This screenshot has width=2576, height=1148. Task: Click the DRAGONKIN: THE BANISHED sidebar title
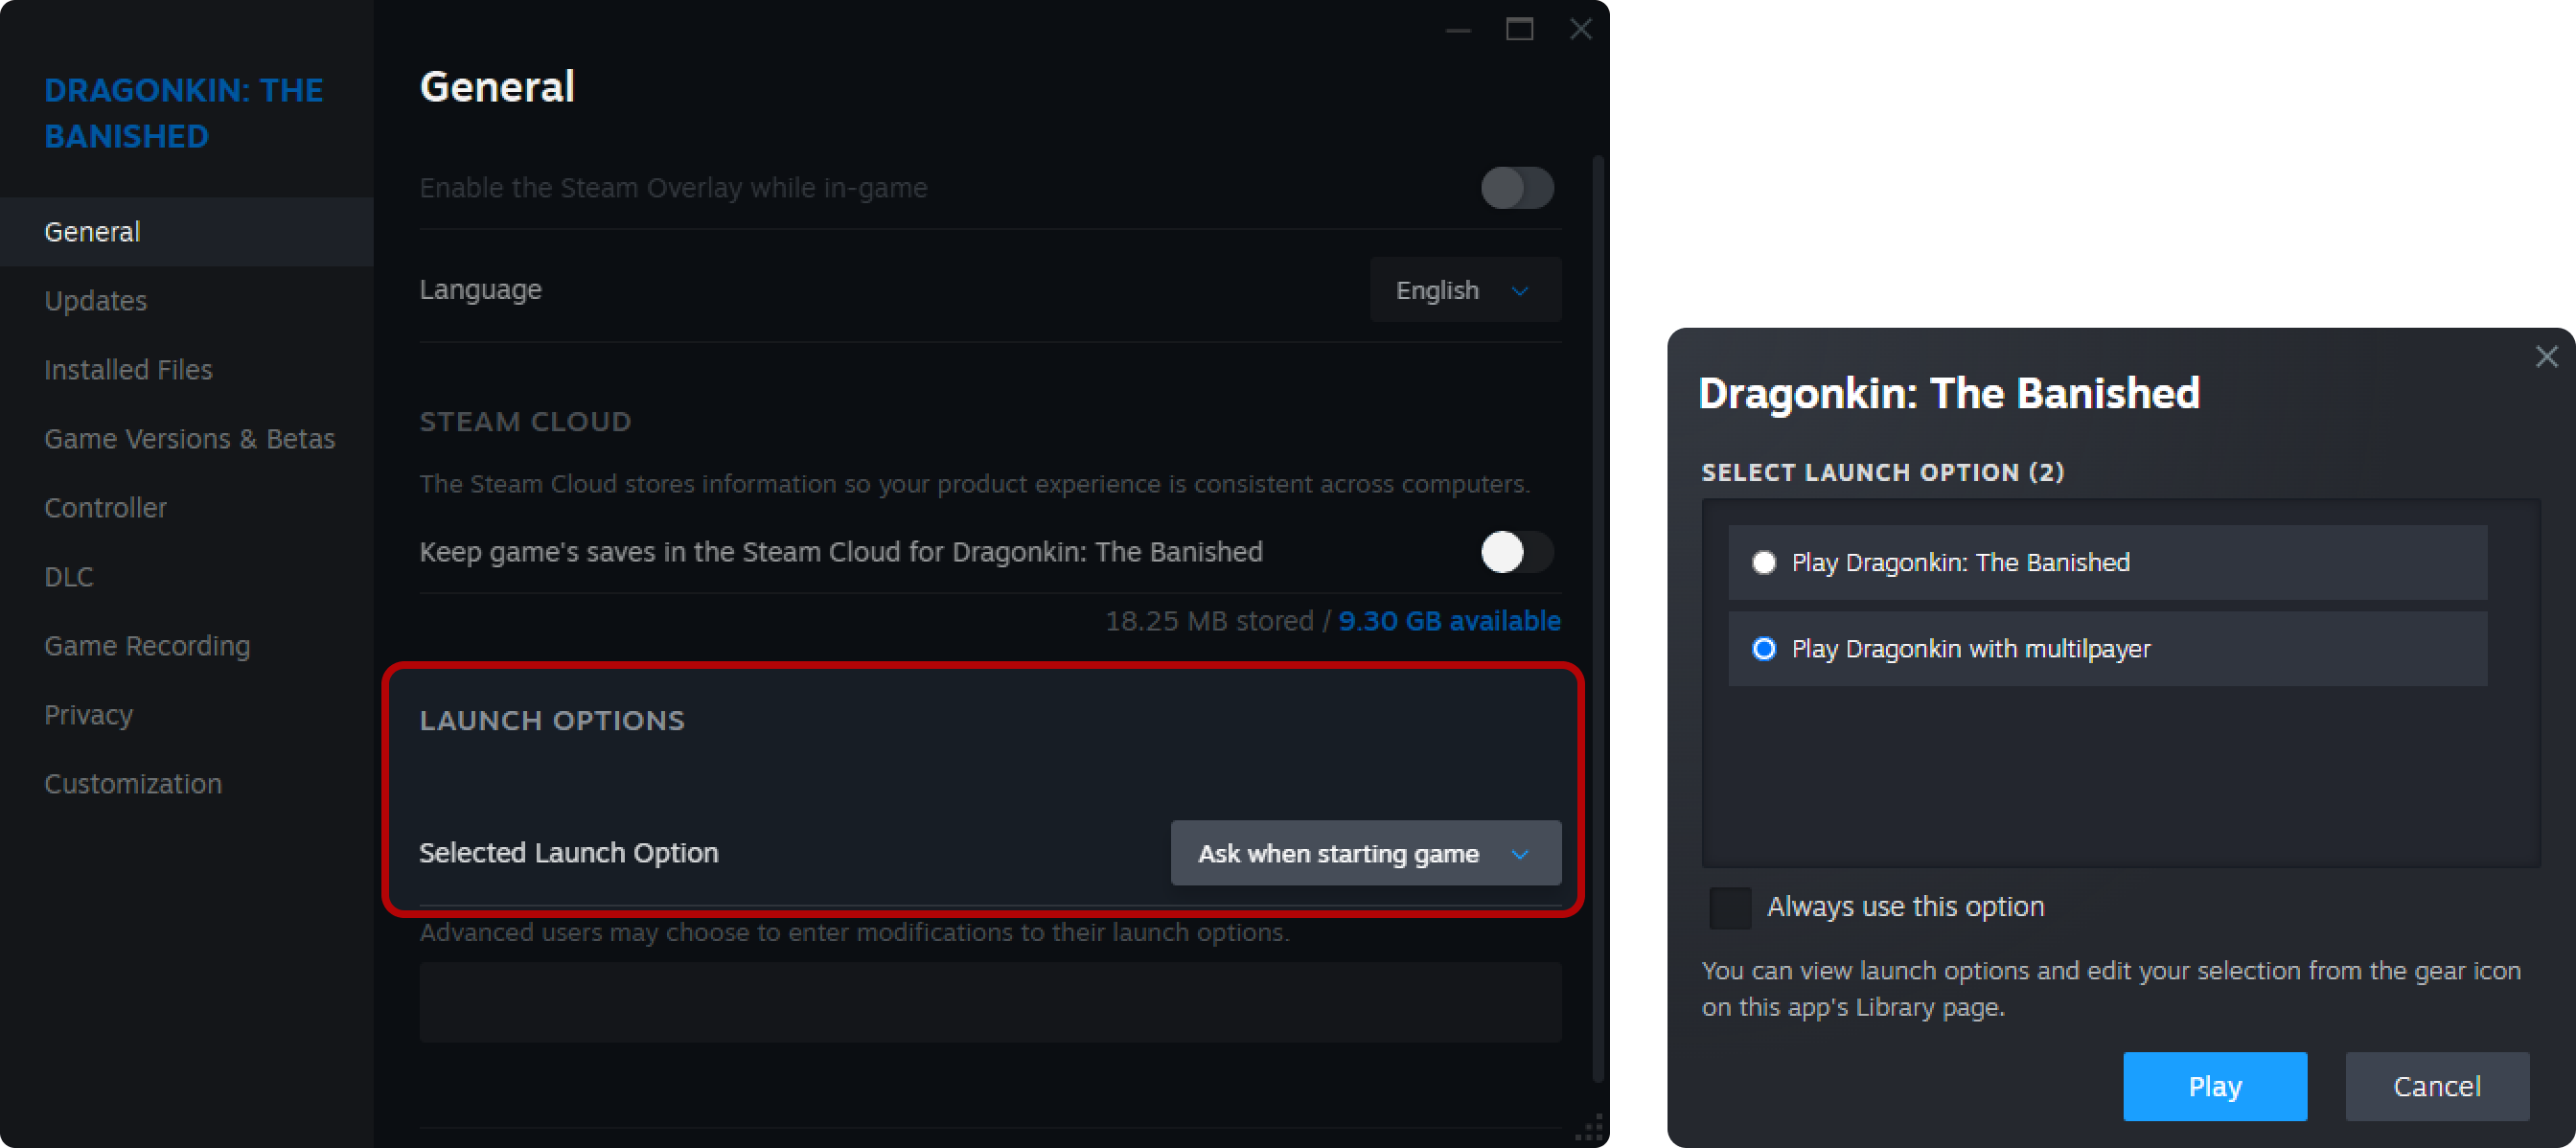pyautogui.click(x=183, y=113)
